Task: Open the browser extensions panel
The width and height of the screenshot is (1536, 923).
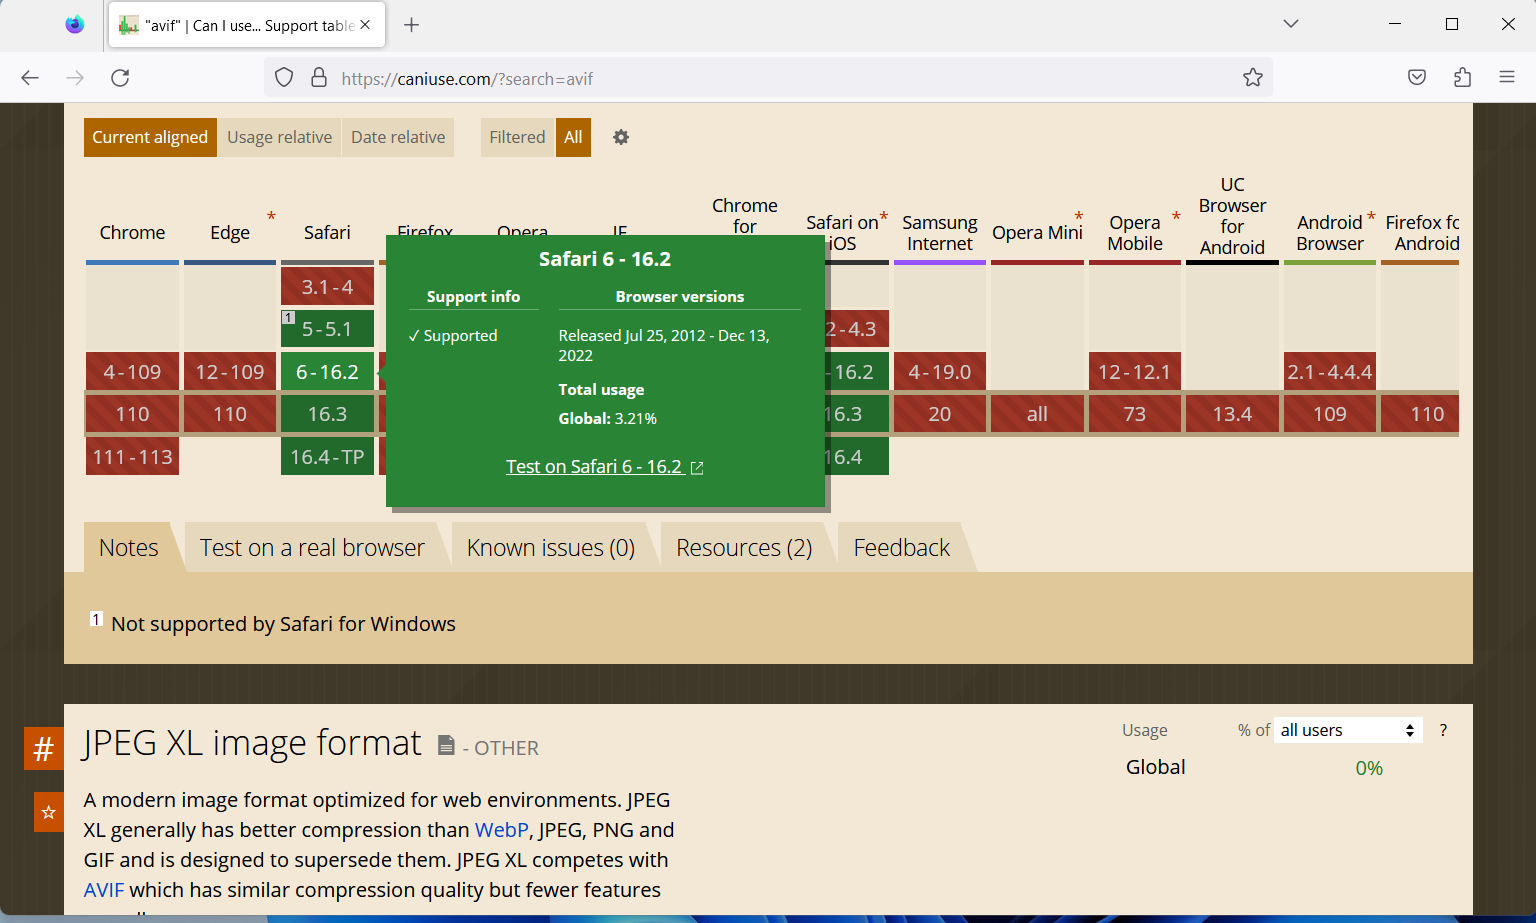Action: (1462, 77)
